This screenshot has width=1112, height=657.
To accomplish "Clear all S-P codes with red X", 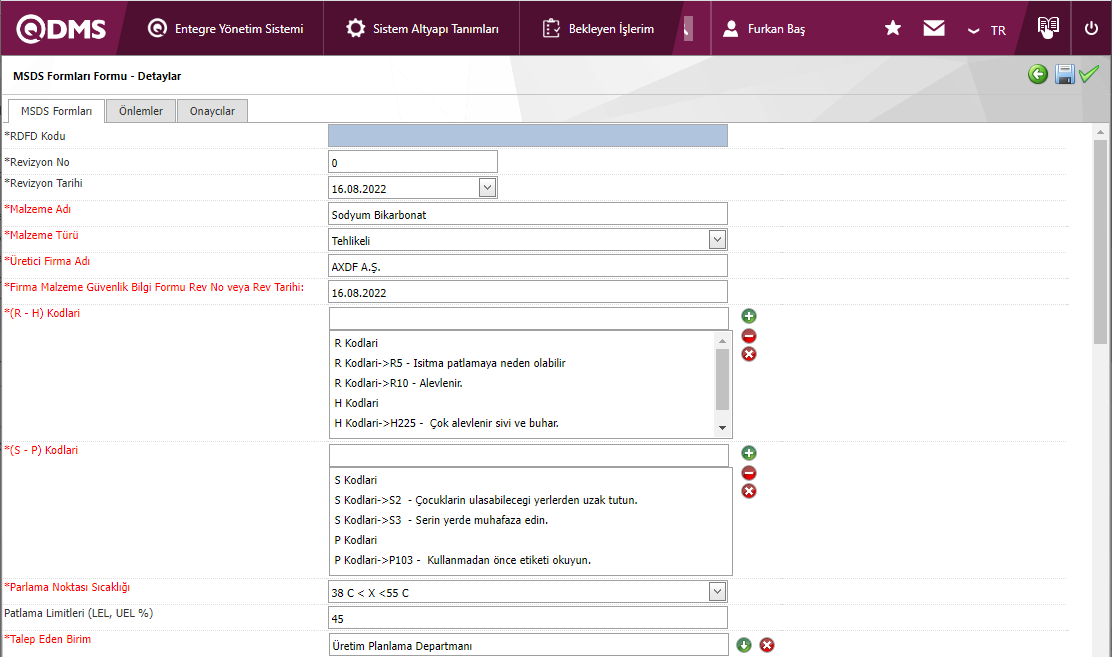I will (x=749, y=491).
